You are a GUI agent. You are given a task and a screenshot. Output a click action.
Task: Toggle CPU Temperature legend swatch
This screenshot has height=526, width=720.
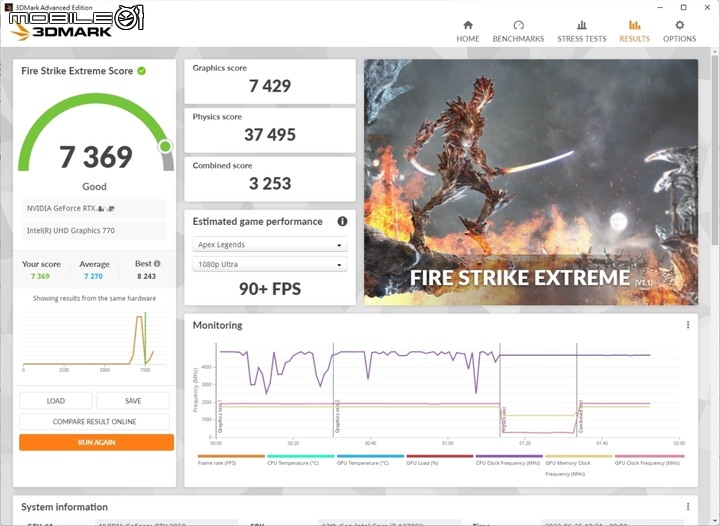point(301,456)
